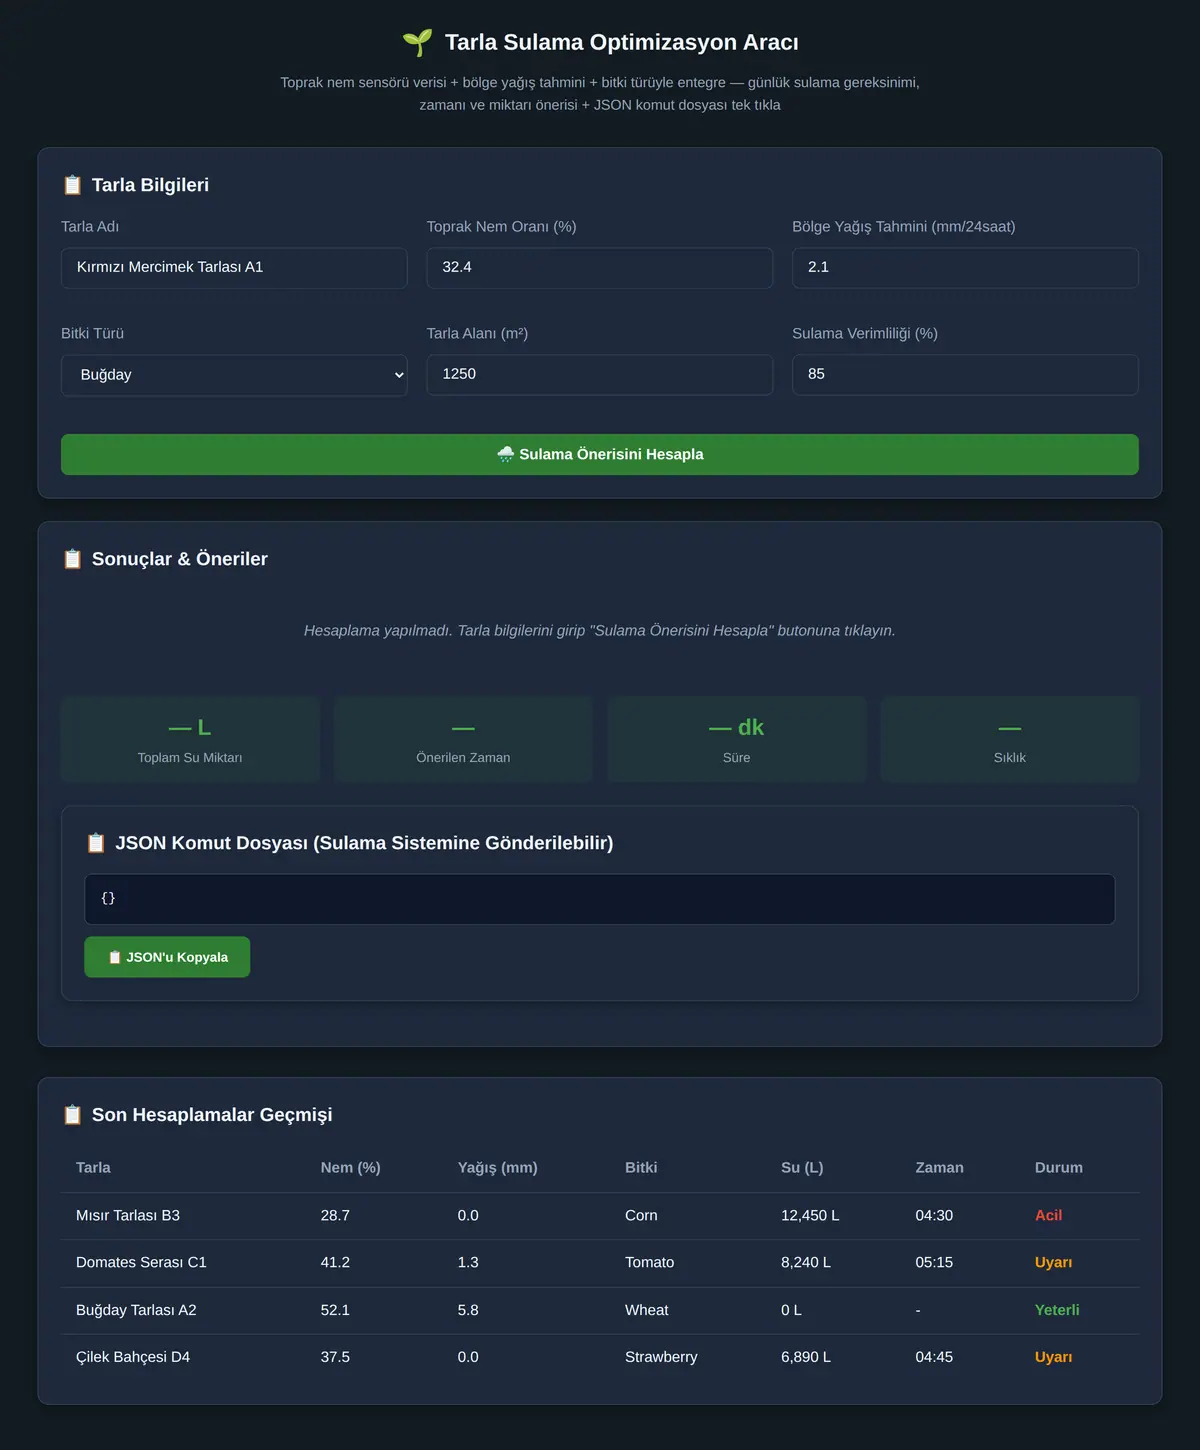Image resolution: width=1200 pixels, height=1450 pixels.
Task: Click the 37.5 moisture value
Action: 335,1357
